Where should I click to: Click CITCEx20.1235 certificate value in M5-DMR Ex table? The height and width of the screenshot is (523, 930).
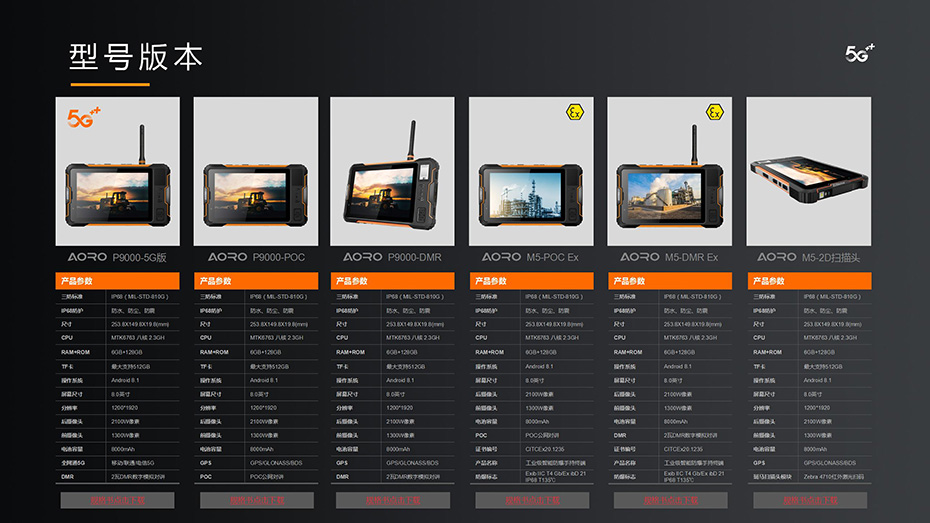pos(683,449)
